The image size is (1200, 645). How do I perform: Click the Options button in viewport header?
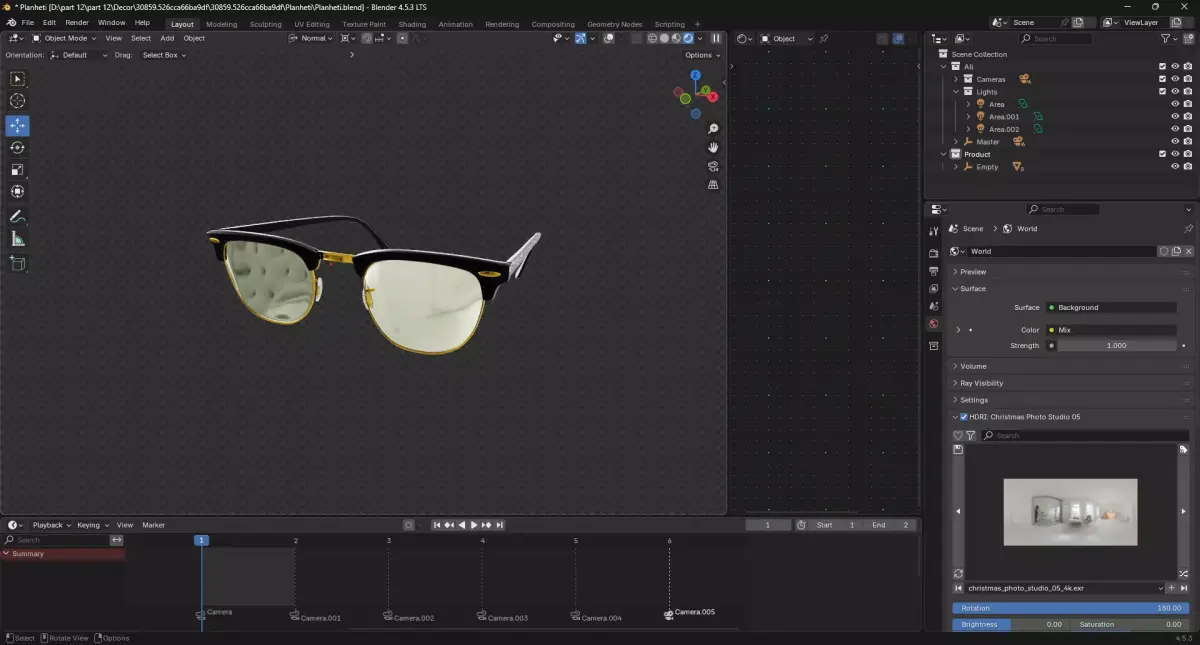coord(701,55)
